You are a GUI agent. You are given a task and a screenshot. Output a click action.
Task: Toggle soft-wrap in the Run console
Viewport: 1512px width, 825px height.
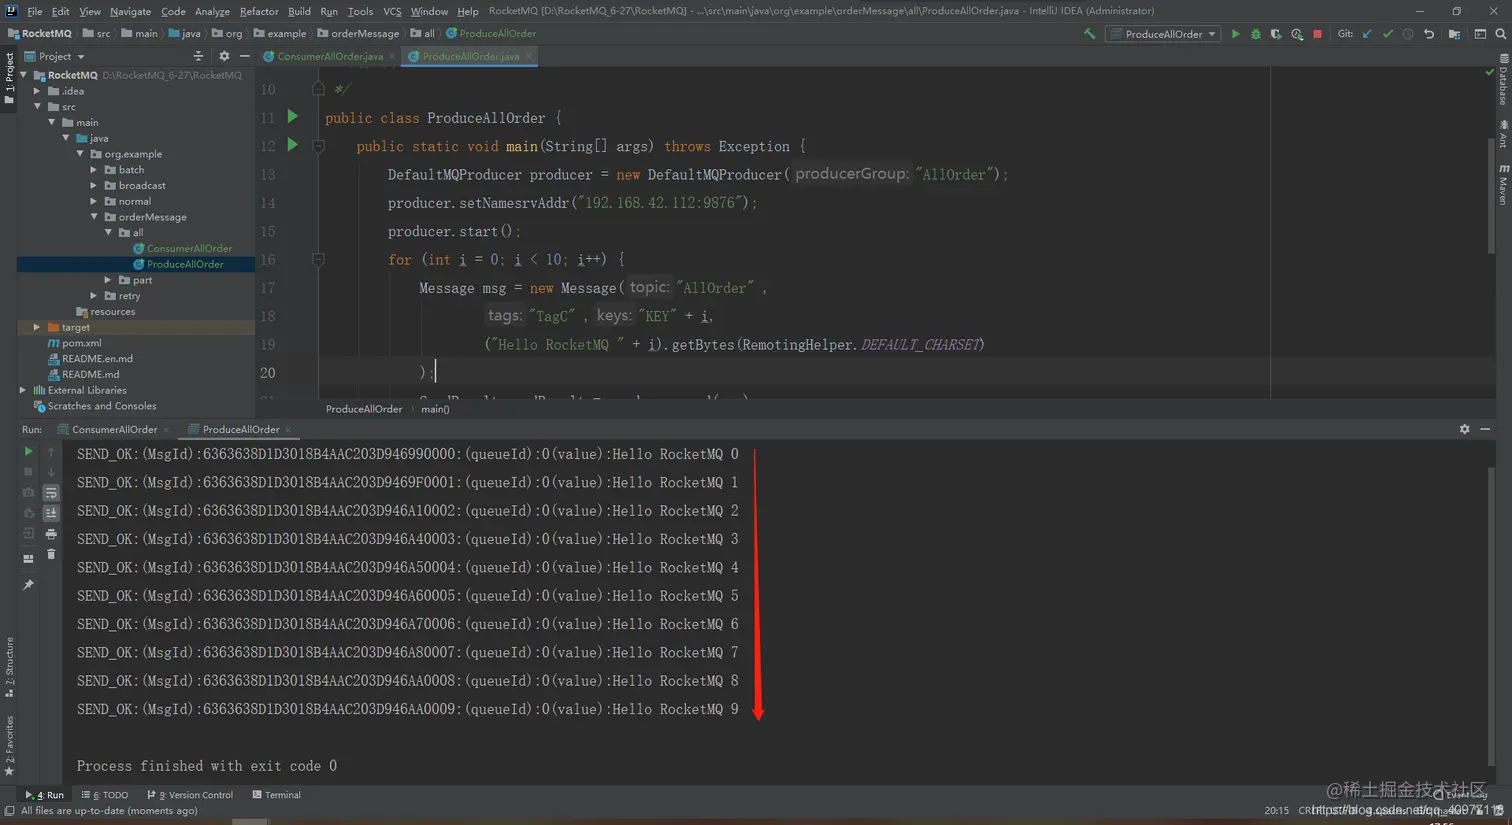(x=51, y=493)
